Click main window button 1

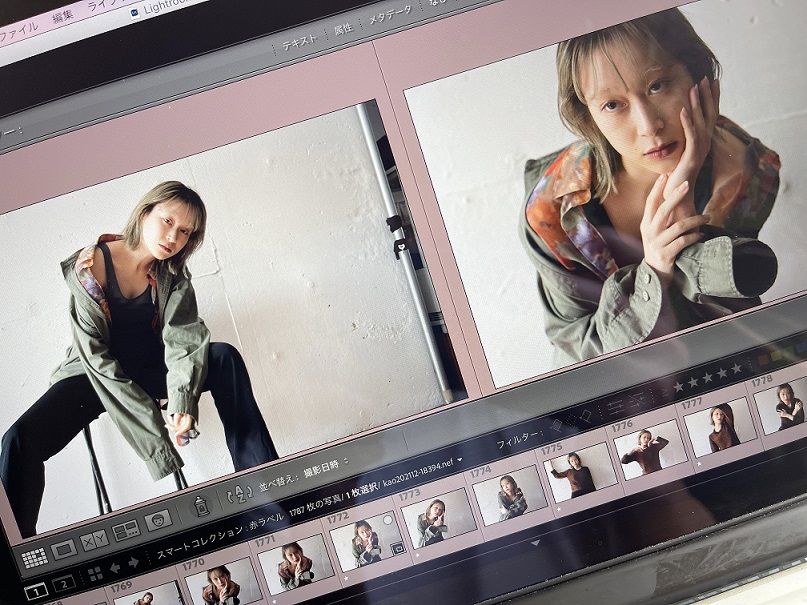click(37, 592)
